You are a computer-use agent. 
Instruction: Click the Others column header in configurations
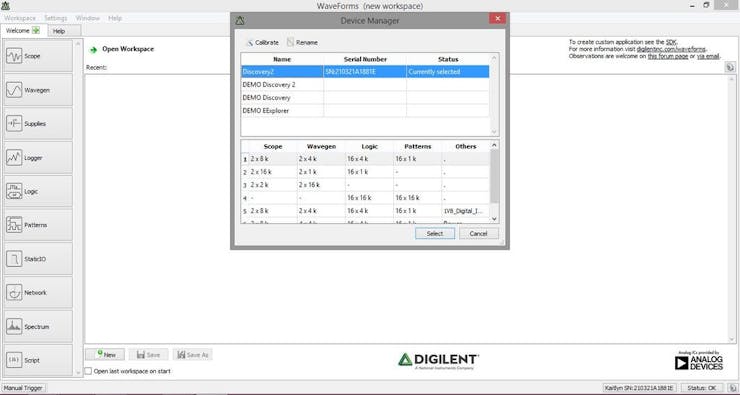[466, 146]
